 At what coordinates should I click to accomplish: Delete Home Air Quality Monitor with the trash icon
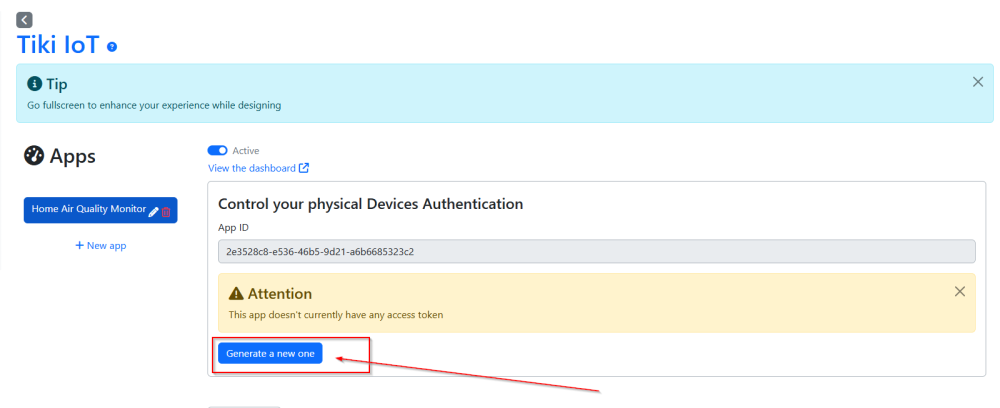click(166, 212)
